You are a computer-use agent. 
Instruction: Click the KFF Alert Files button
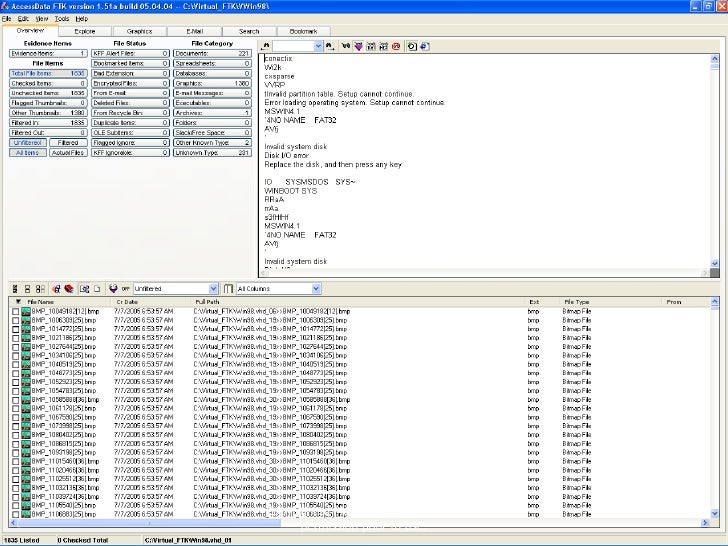click(x=130, y=53)
